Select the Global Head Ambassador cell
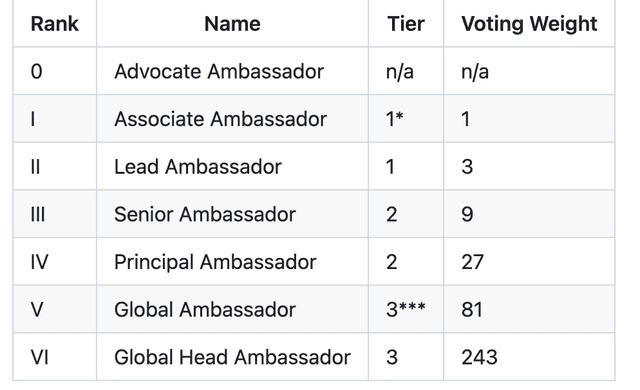The image size is (640, 390). (232, 357)
